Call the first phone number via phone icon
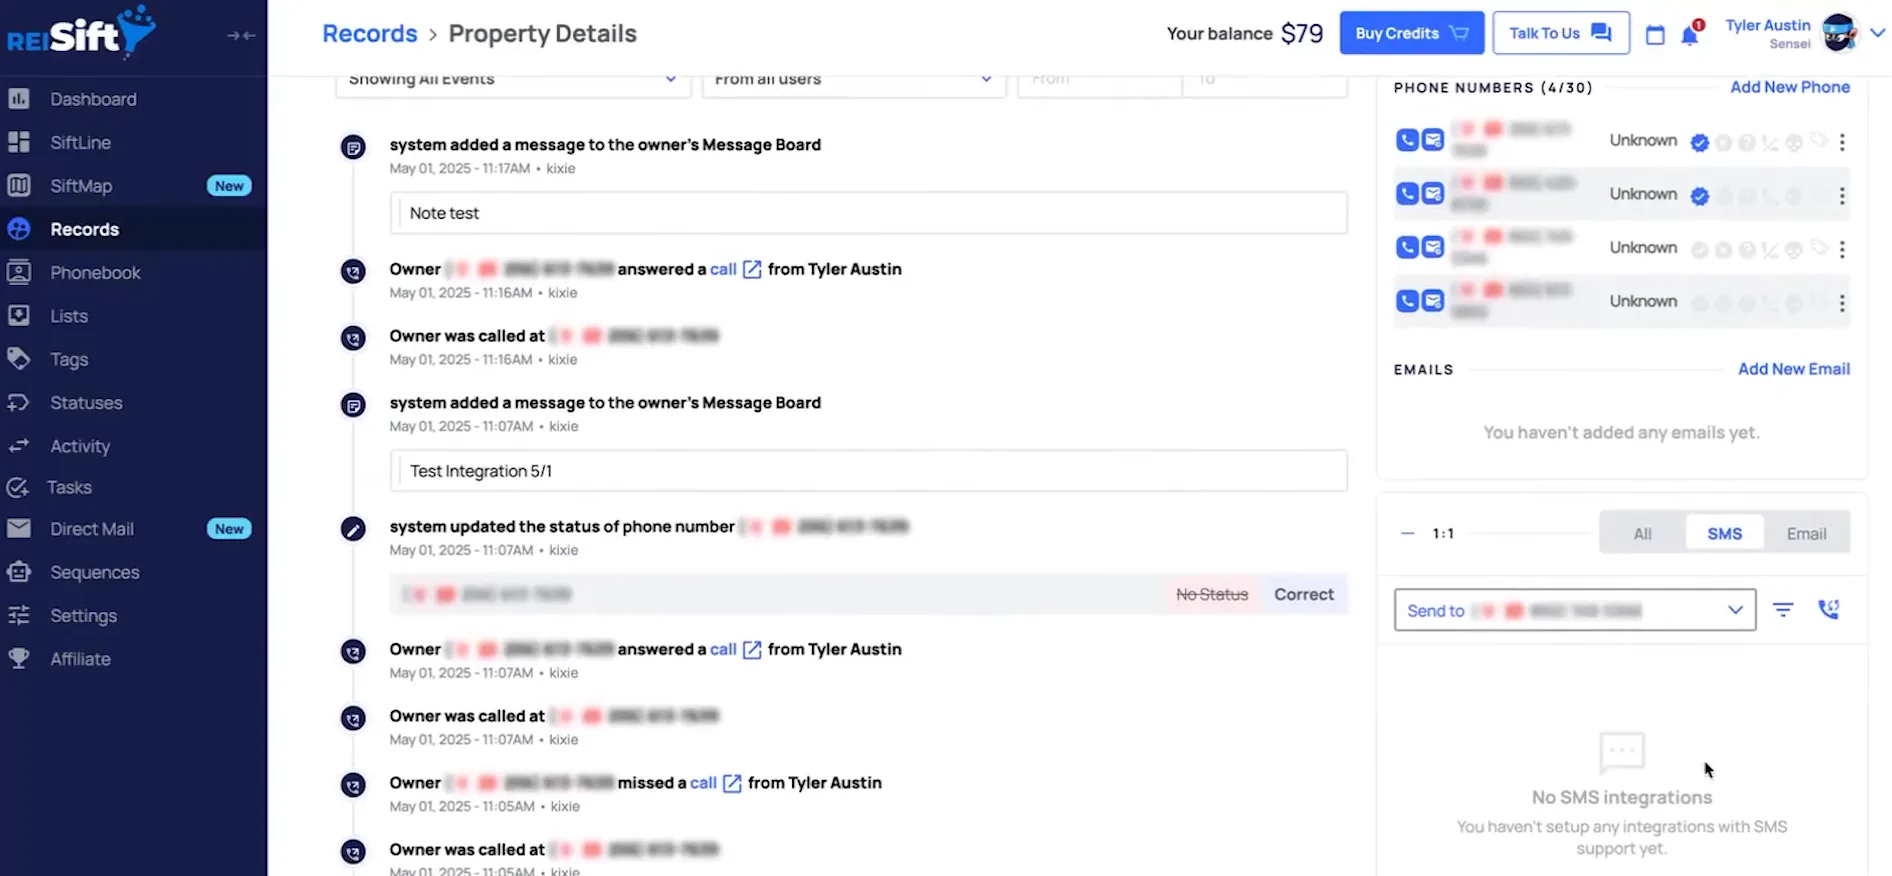The width and height of the screenshot is (1892, 876). coord(1407,140)
